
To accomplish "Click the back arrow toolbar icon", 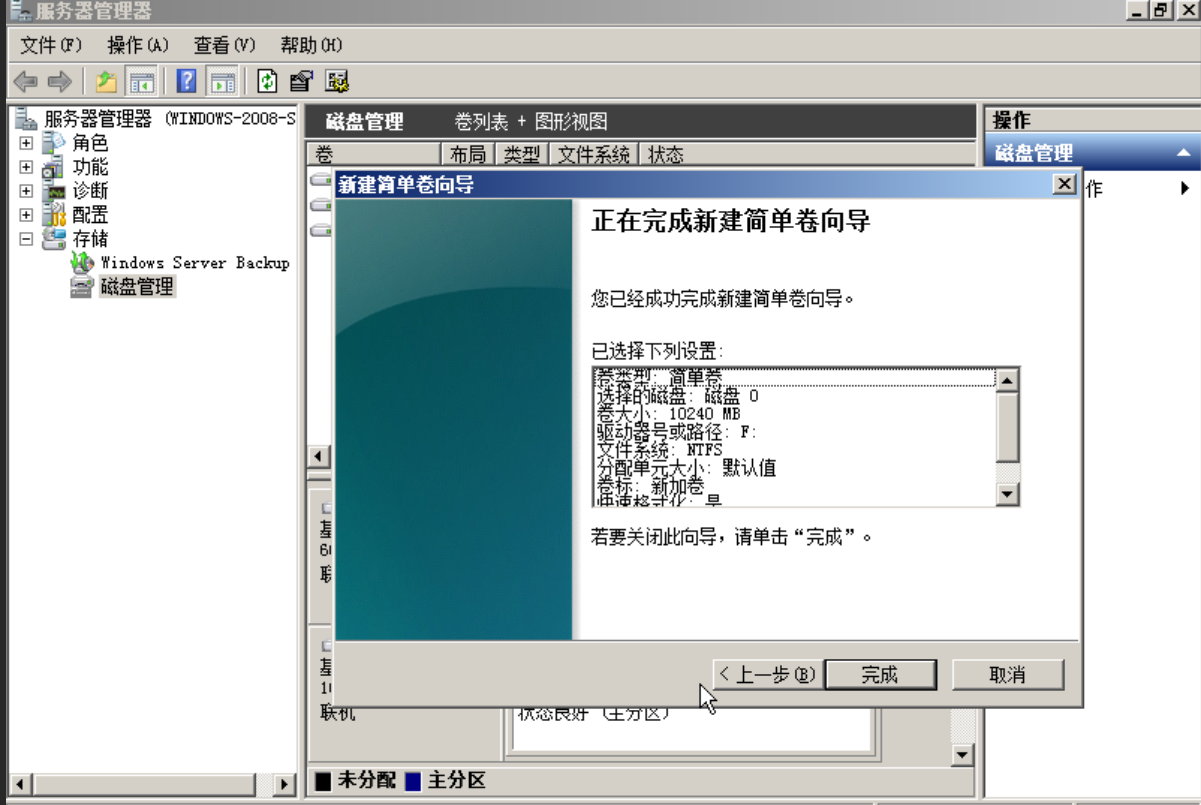I will point(26,82).
